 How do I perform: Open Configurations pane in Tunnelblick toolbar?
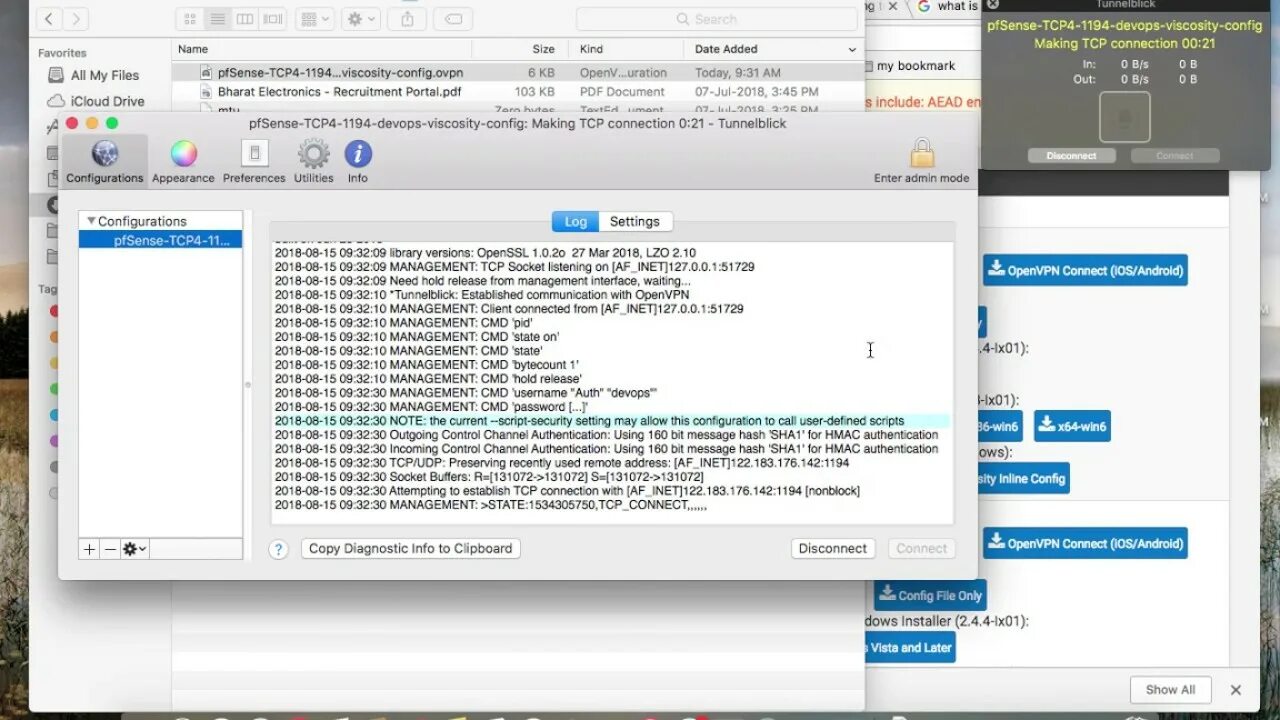[105, 161]
